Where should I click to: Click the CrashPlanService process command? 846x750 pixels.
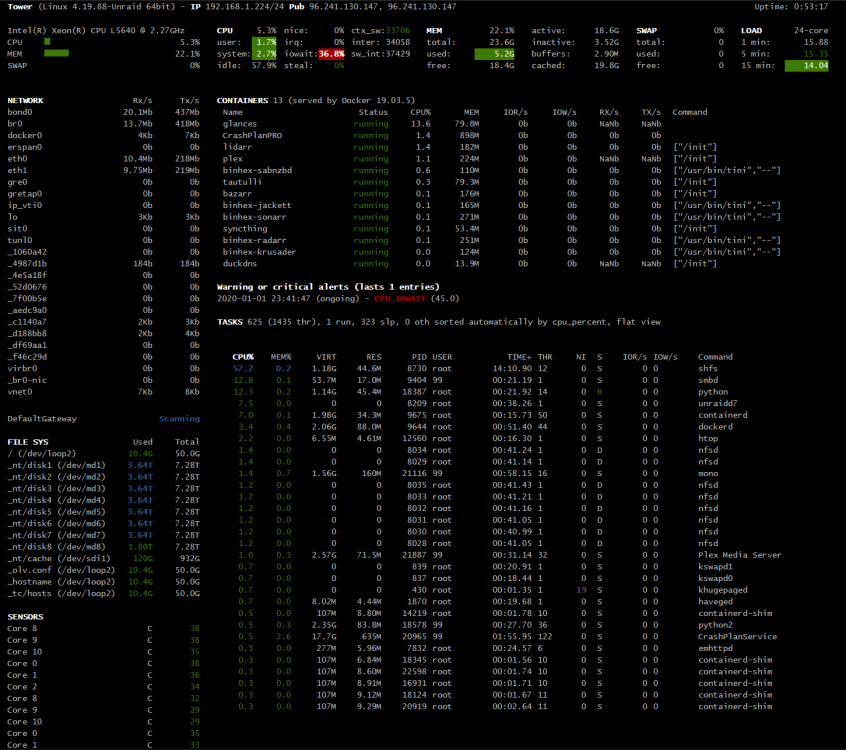738,637
